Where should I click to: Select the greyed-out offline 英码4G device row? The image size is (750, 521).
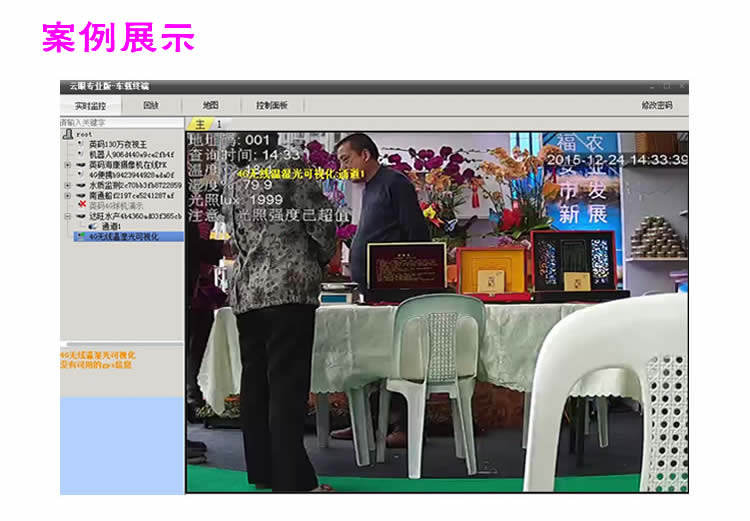coord(116,206)
